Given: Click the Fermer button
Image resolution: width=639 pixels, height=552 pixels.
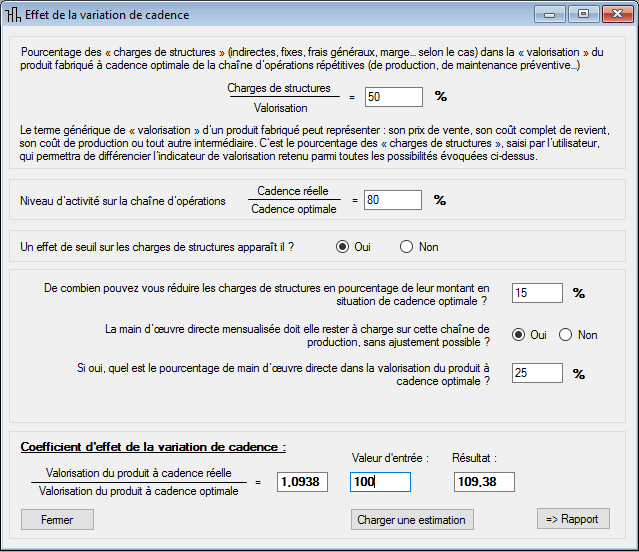Looking at the screenshot, I should pyautogui.click(x=57, y=519).
